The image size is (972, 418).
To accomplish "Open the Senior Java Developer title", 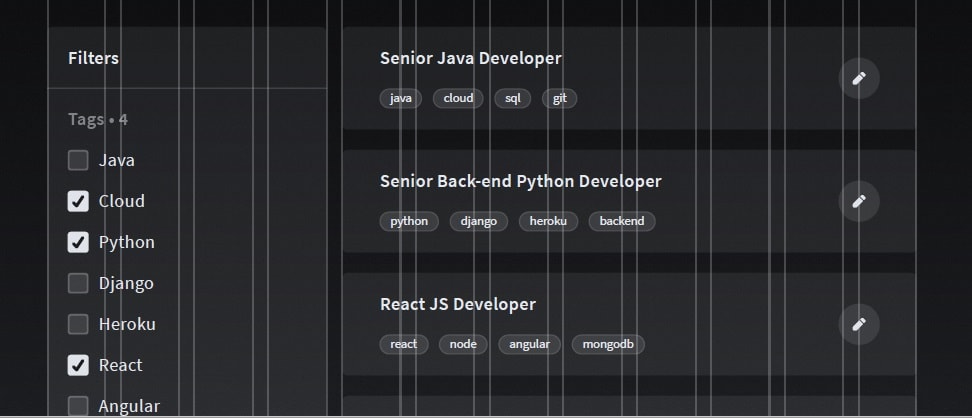I will pyautogui.click(x=471, y=58).
